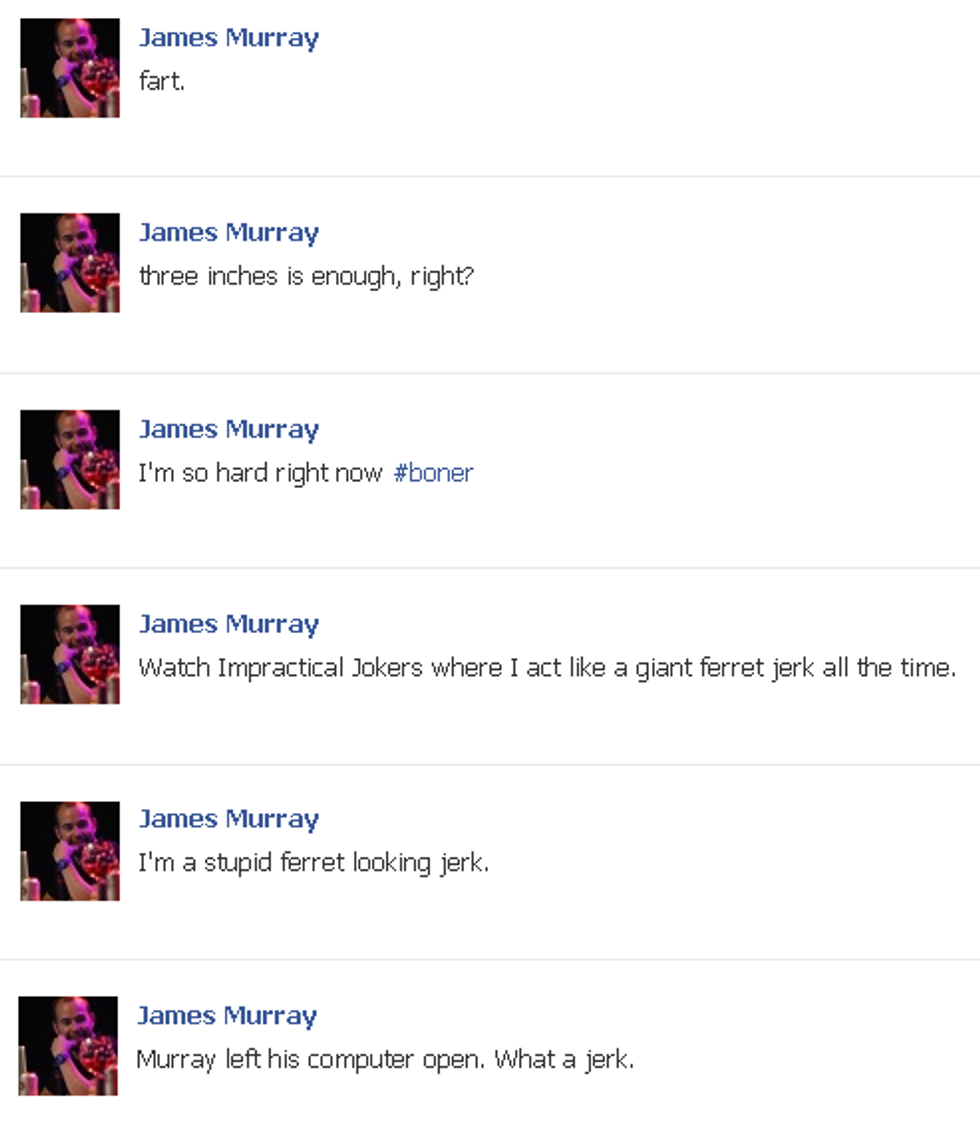Click the James Murray name above 'fart.'
Image resolution: width=980 pixels, height=1135 pixels.
[229, 38]
